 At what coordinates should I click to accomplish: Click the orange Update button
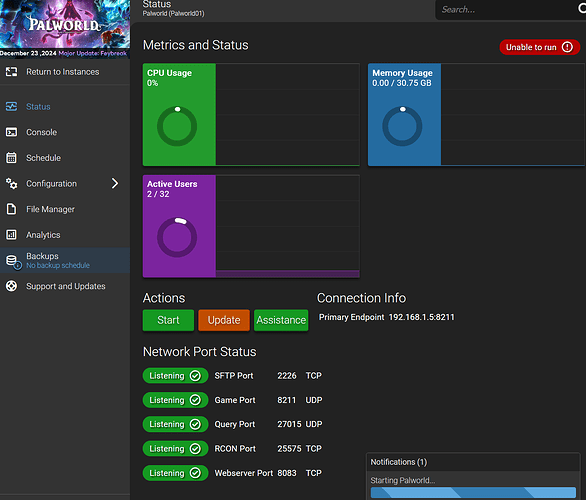pyautogui.click(x=224, y=320)
